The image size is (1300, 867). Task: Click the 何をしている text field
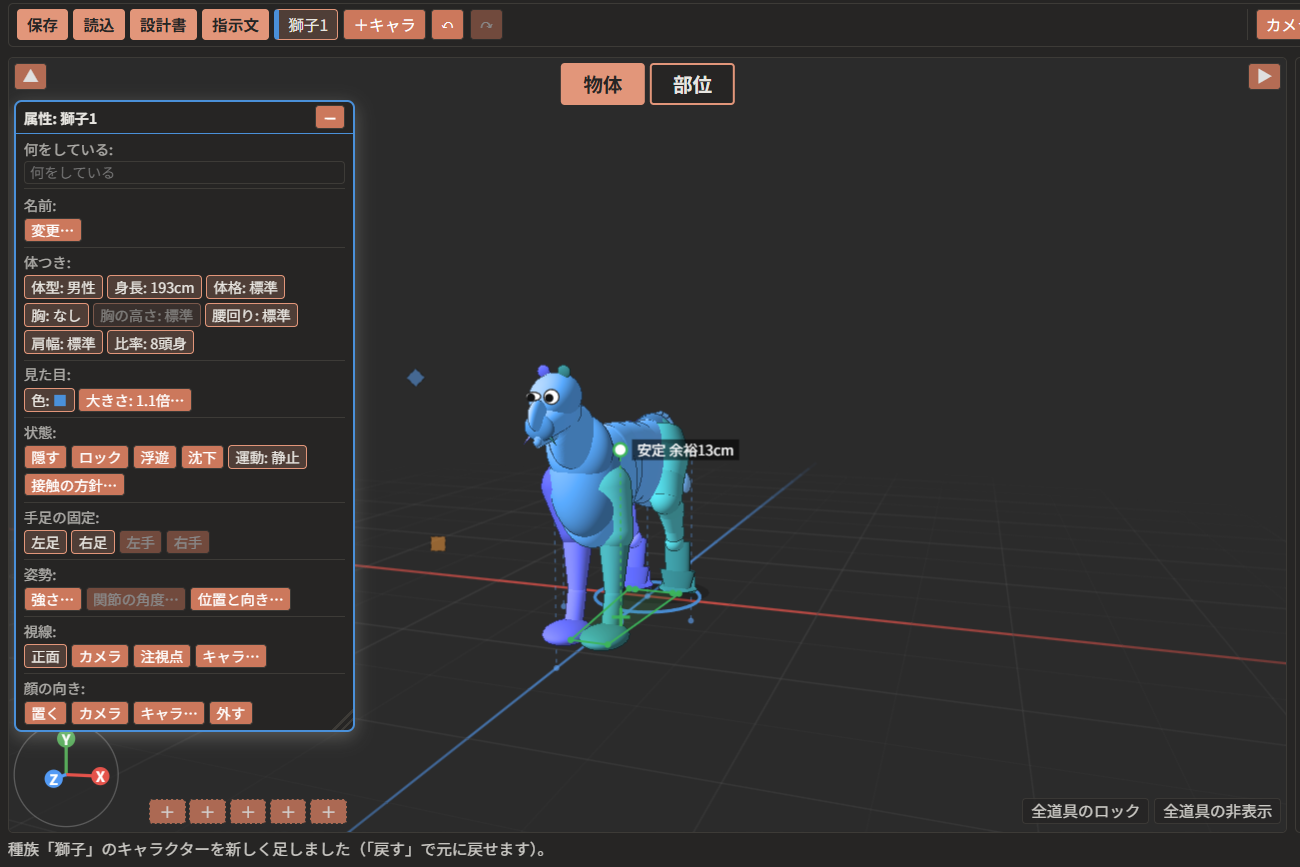coord(184,172)
